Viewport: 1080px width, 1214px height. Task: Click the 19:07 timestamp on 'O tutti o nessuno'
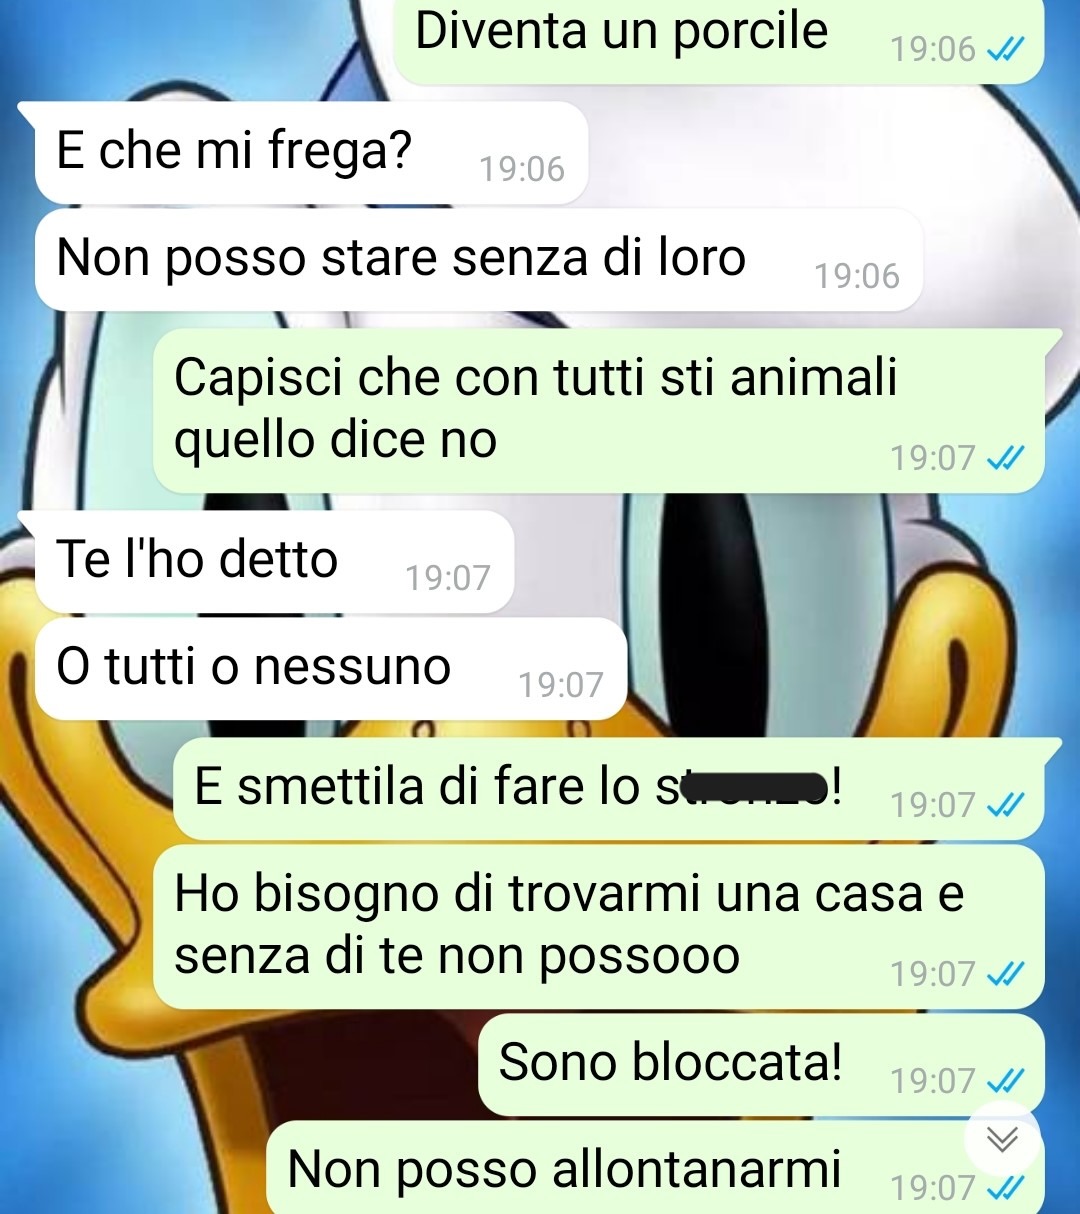560,685
